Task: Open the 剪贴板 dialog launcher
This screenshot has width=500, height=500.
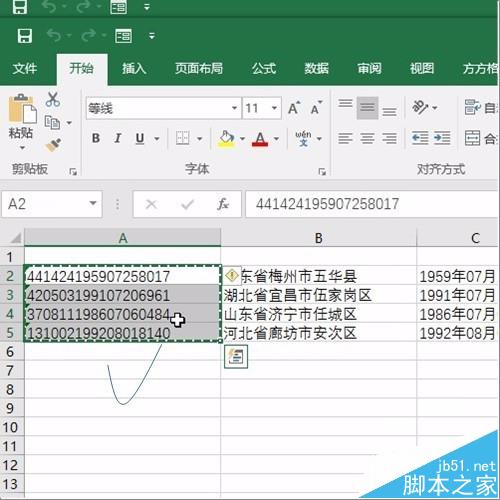Action: click(73, 172)
